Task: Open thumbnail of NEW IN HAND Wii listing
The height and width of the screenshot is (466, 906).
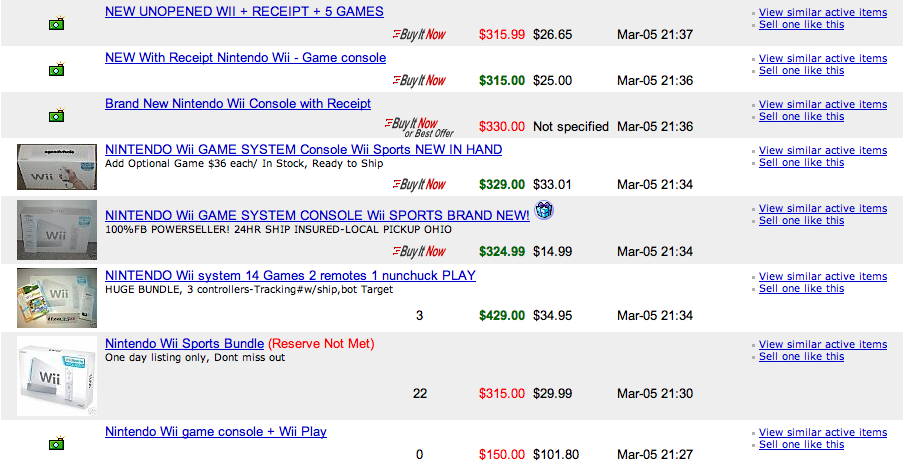Action: click(57, 167)
